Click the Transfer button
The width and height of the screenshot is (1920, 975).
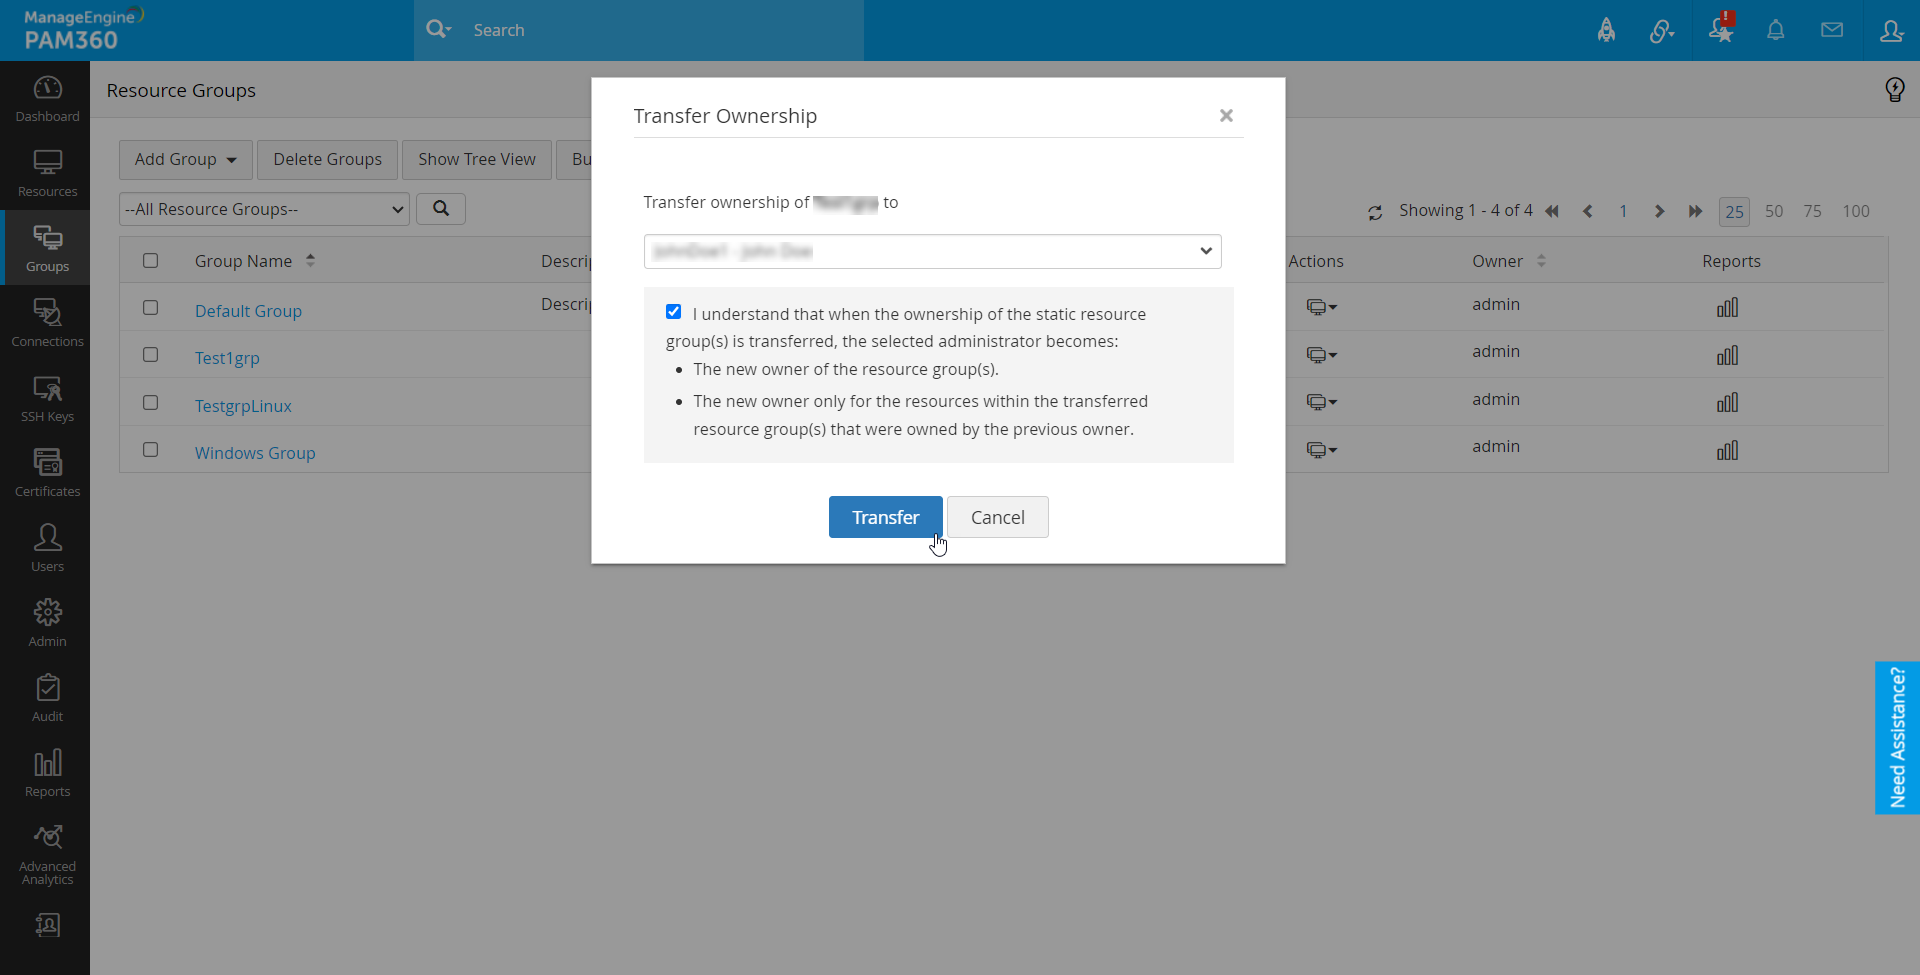tap(885, 517)
